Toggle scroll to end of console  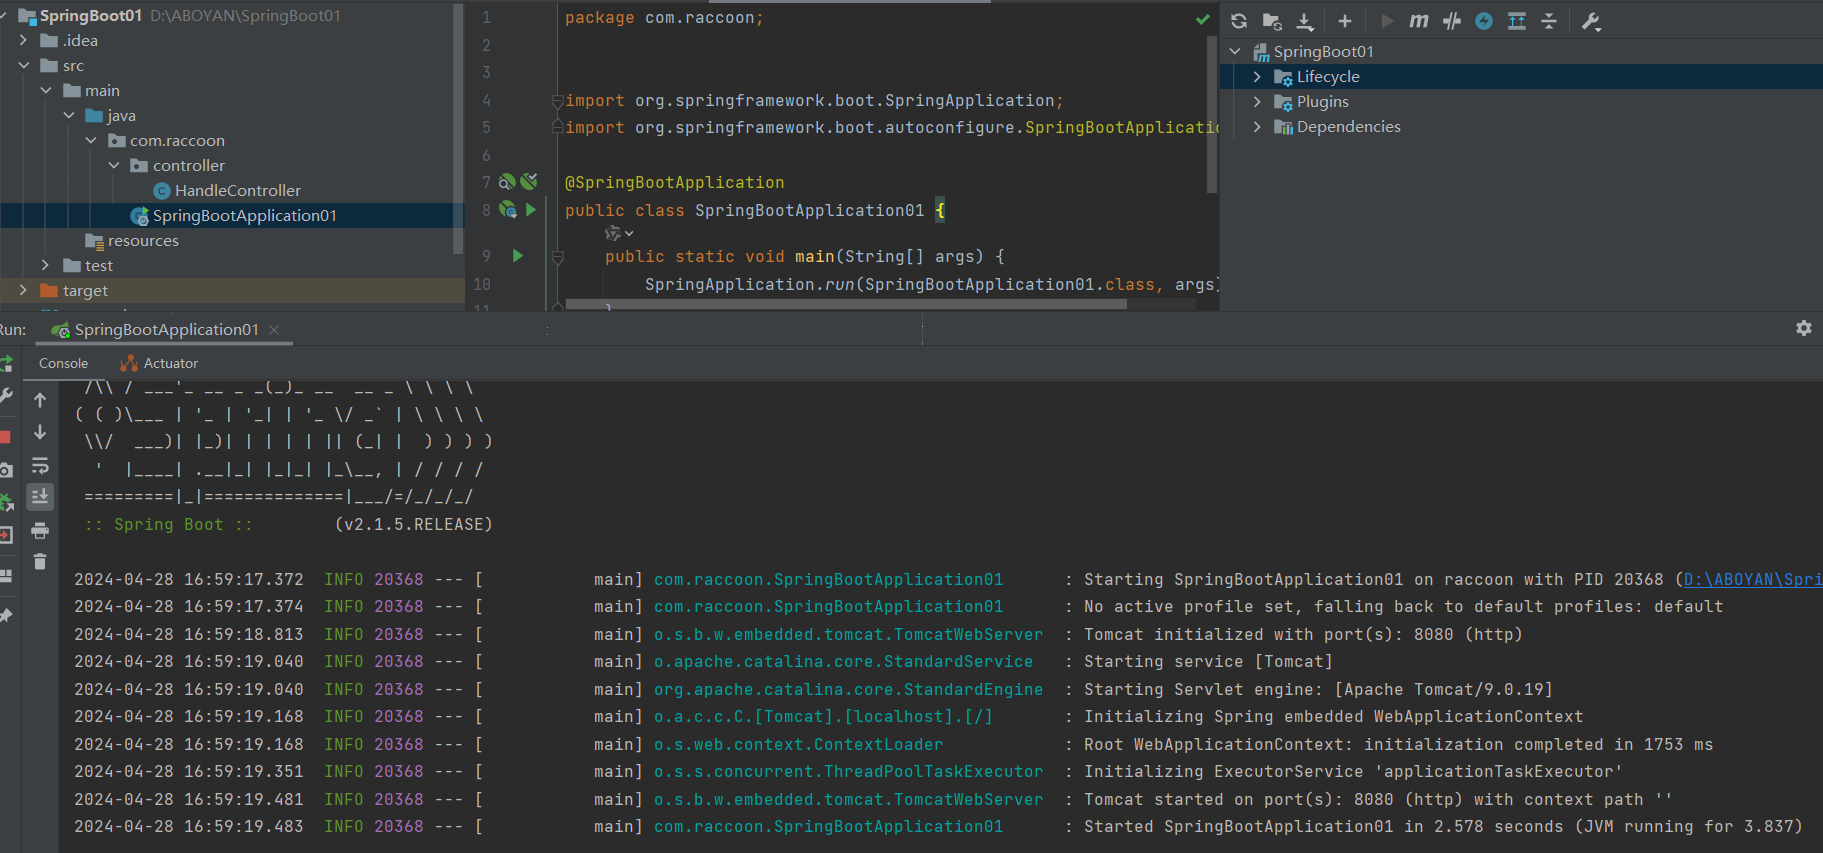click(x=40, y=496)
